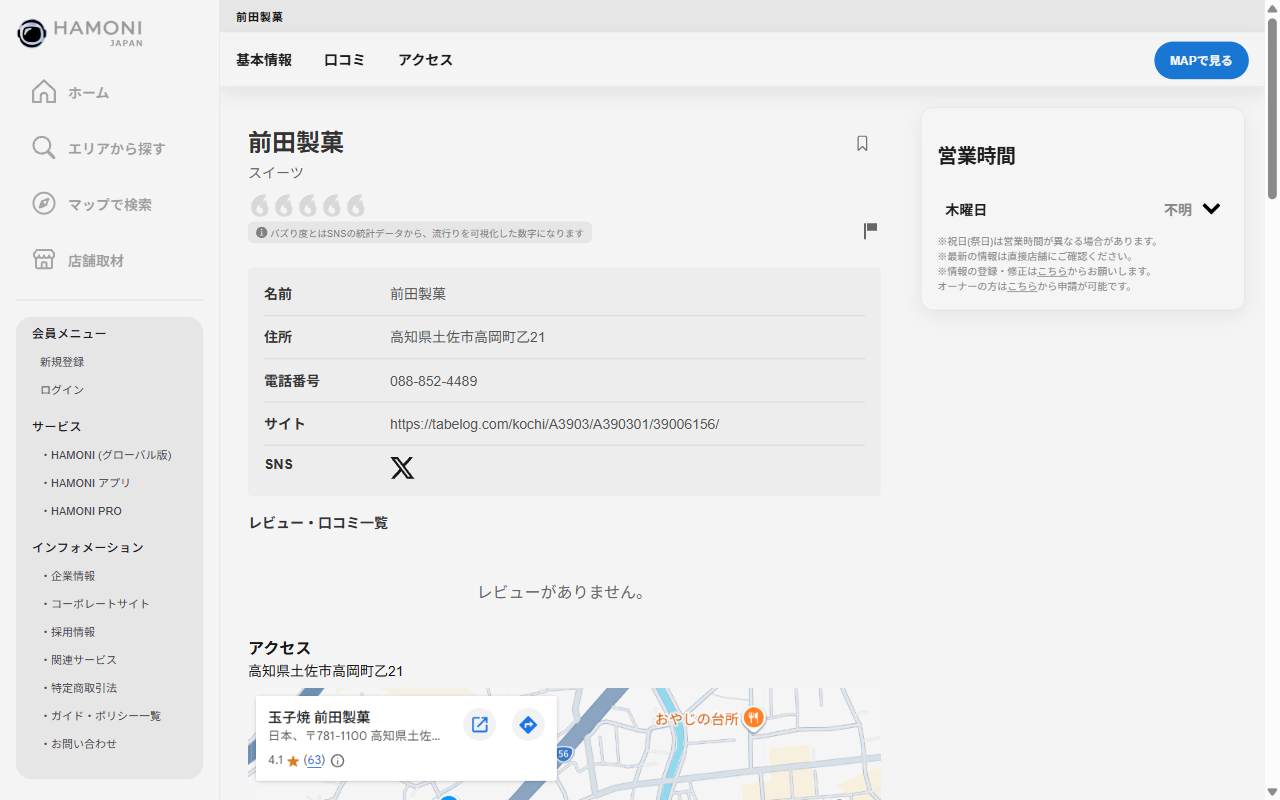Click the rating info icon on map card
1280x800 pixels.
[338, 761]
